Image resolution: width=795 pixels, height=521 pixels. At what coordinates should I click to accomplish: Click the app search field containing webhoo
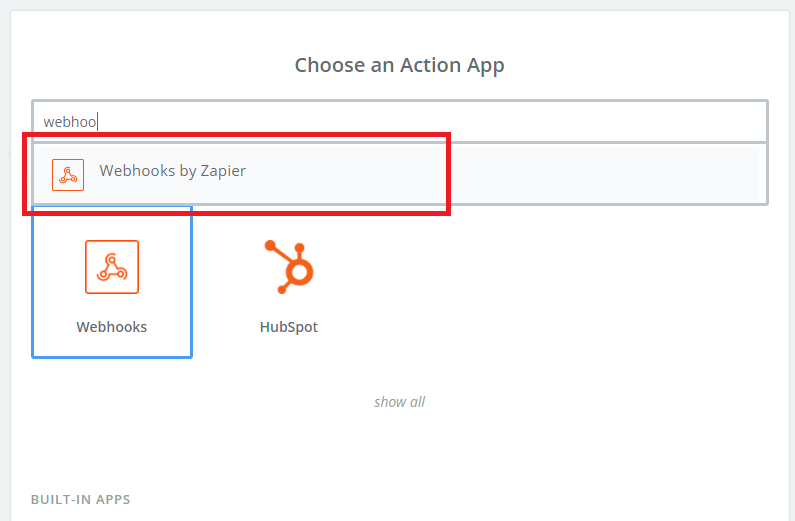[400, 122]
